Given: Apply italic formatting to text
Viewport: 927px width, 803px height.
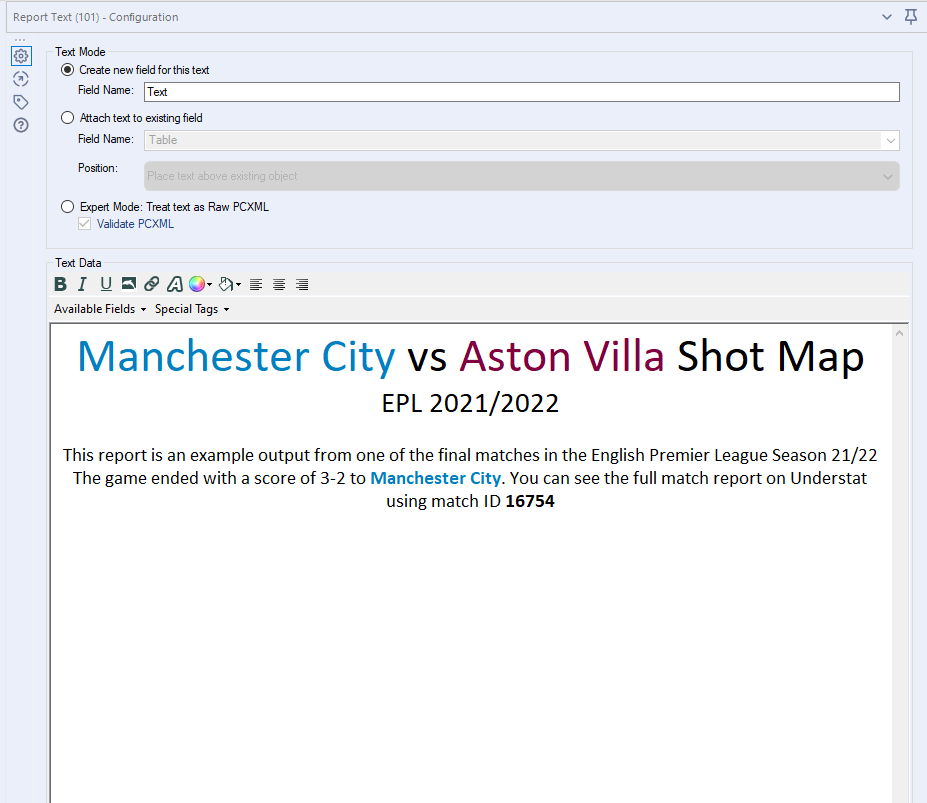Looking at the screenshot, I should click(x=83, y=285).
